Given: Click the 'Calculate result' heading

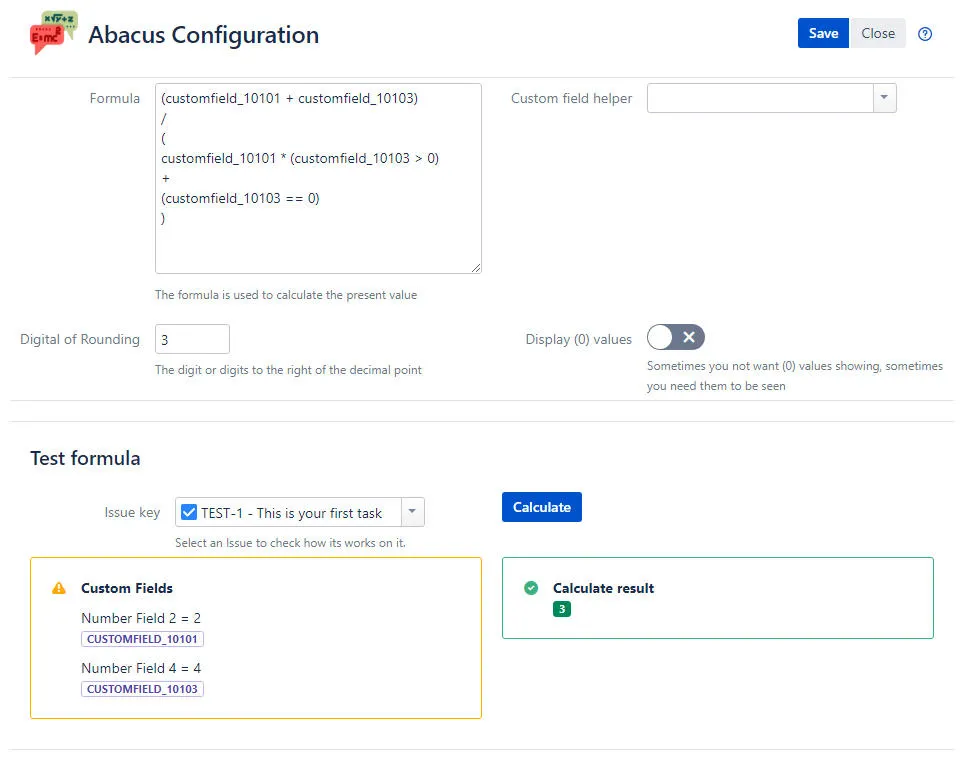Looking at the screenshot, I should pos(603,588).
